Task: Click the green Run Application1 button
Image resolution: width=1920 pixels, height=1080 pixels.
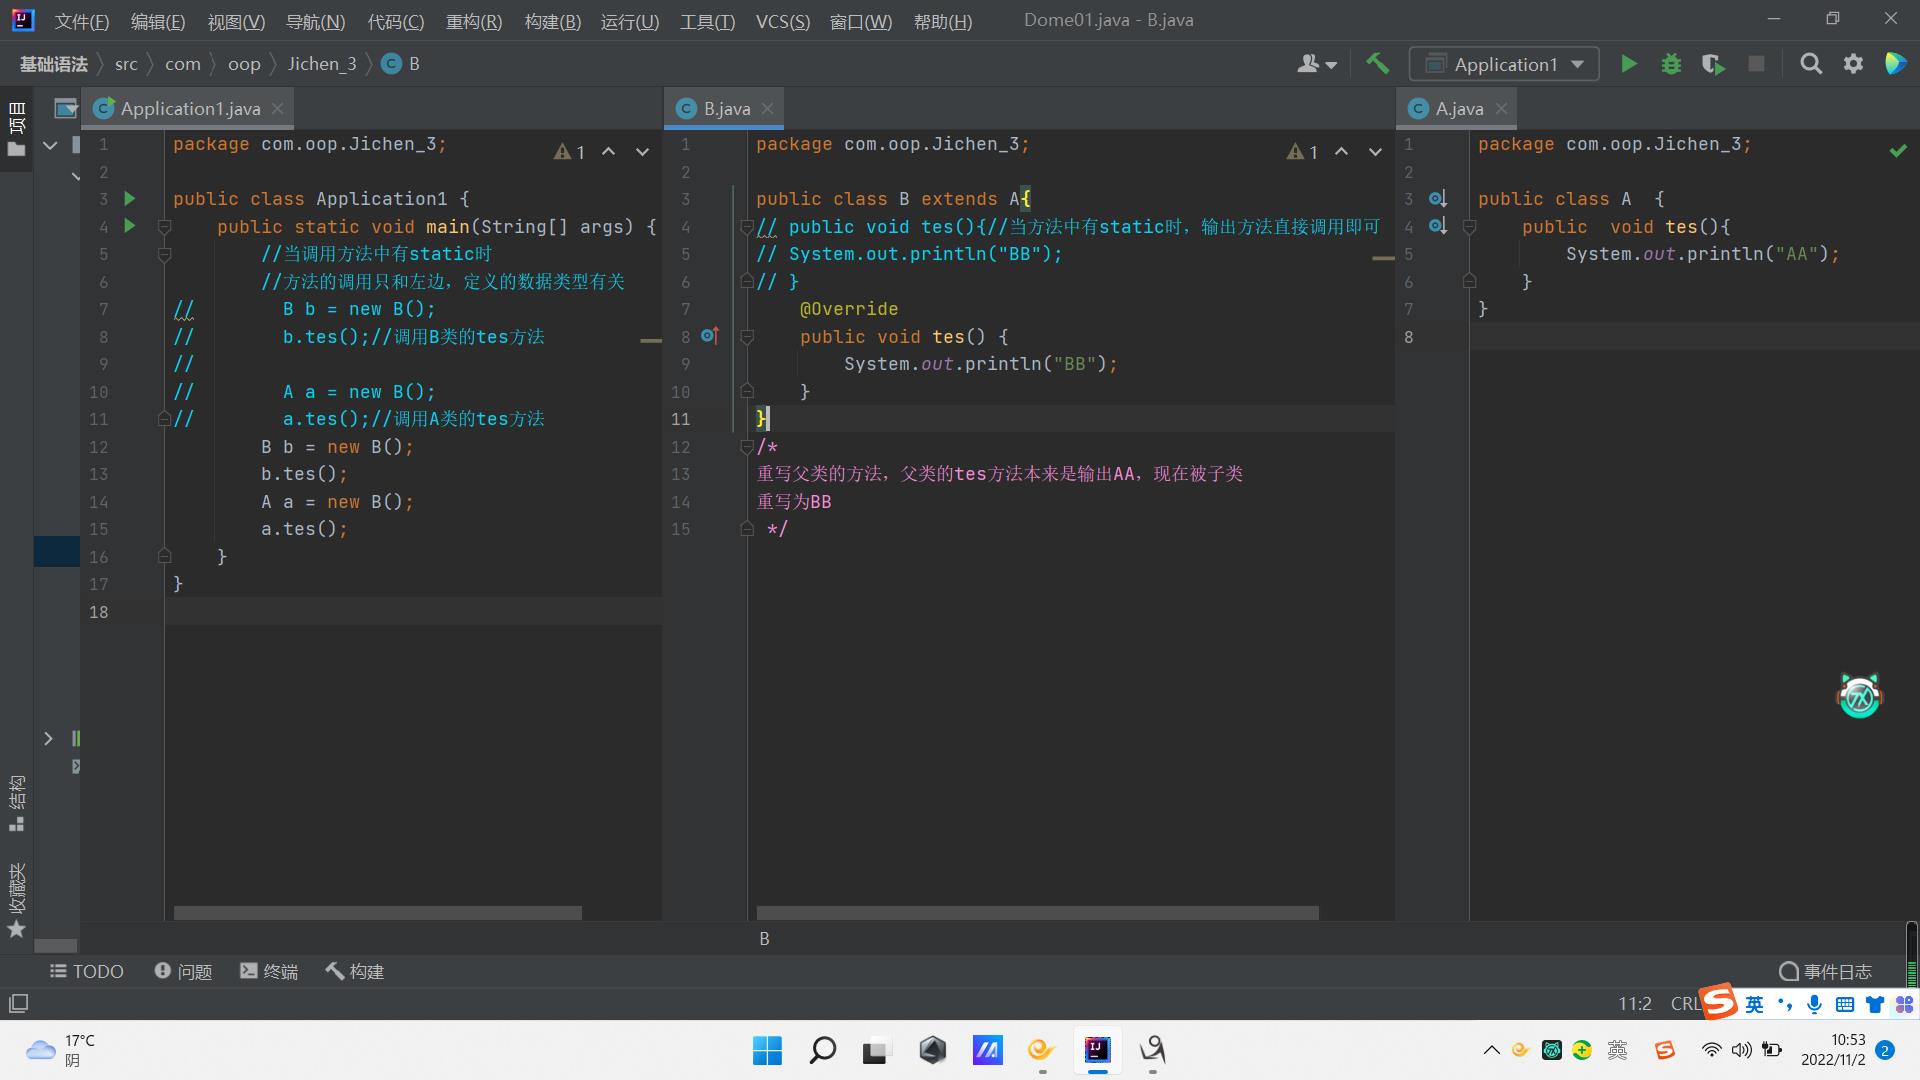Action: point(1628,64)
